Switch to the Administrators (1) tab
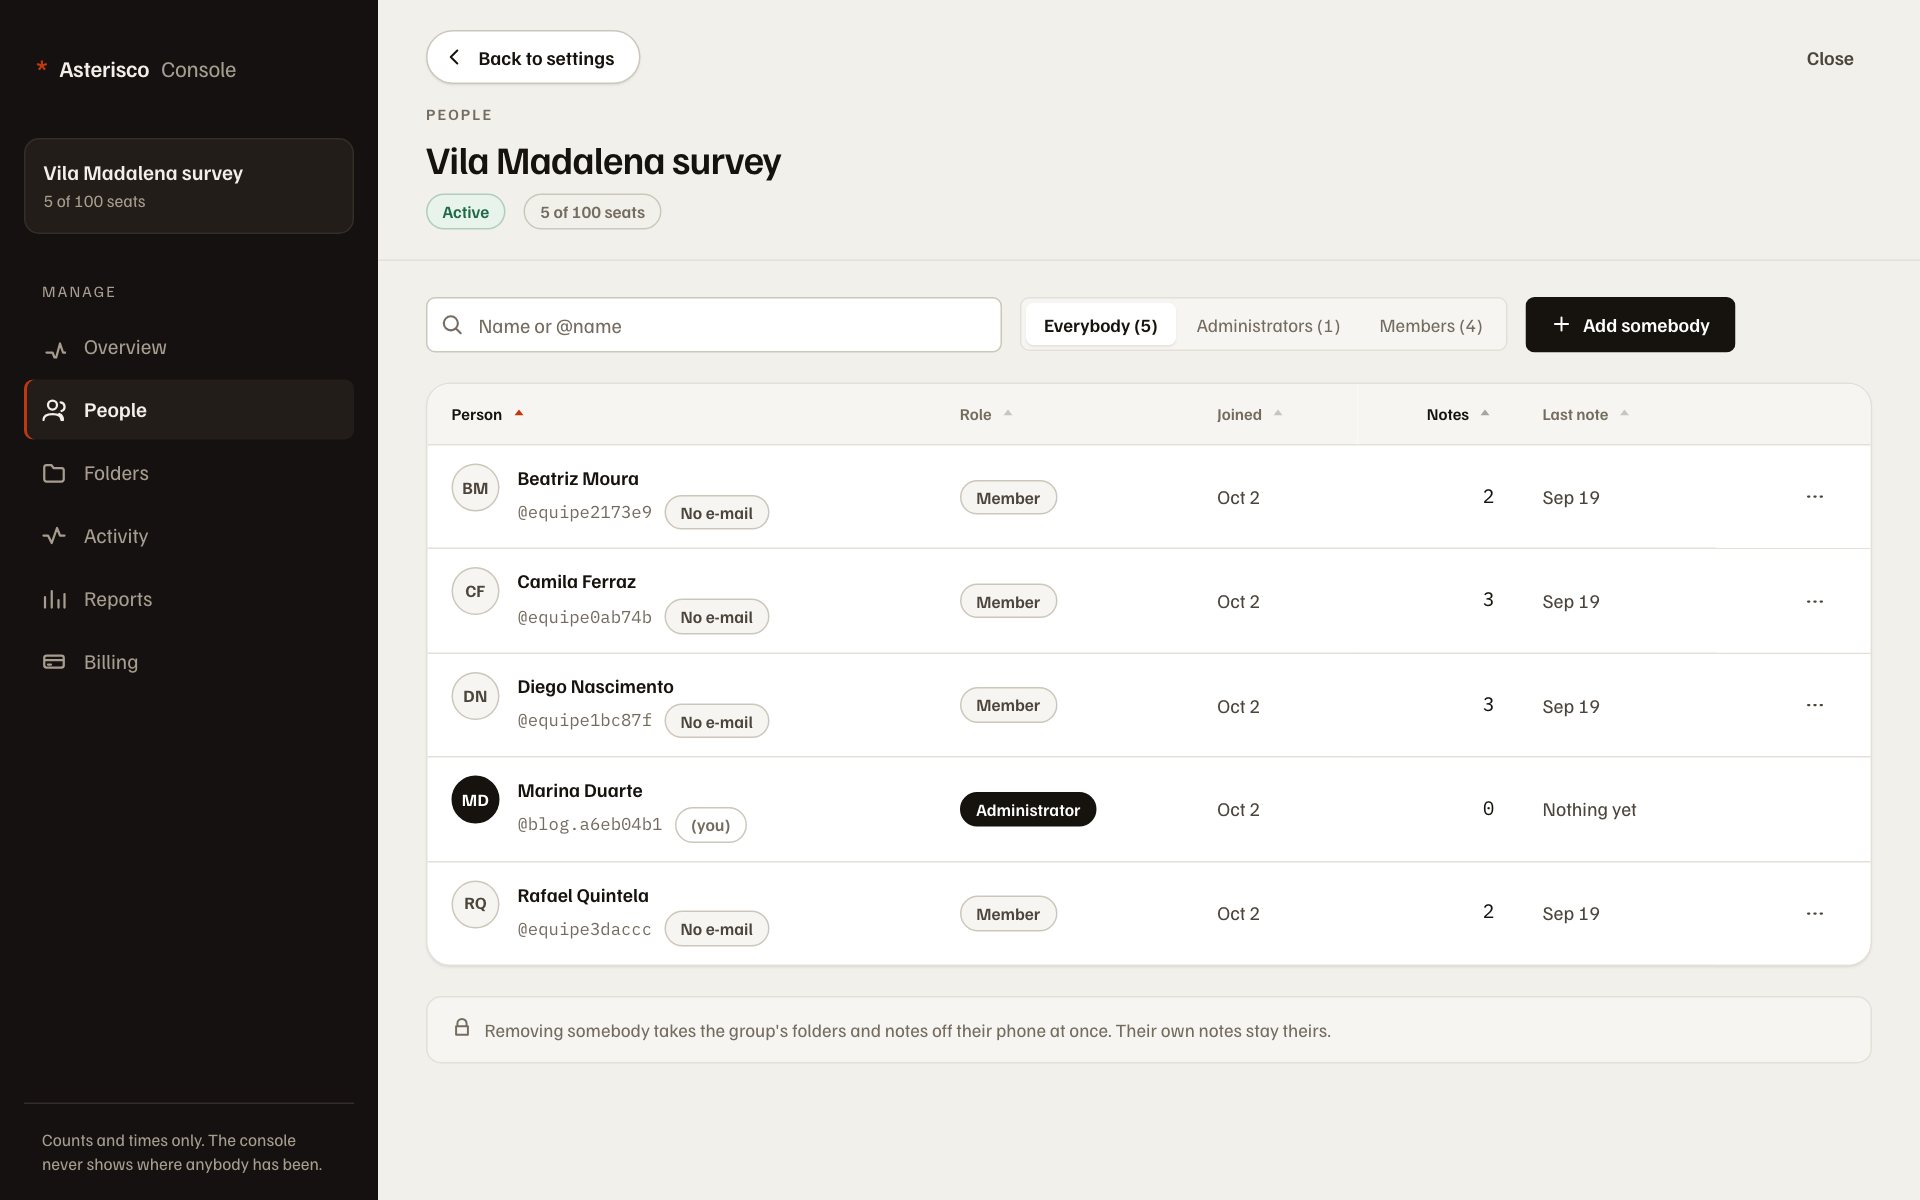The width and height of the screenshot is (1920, 1200). tap(1268, 325)
